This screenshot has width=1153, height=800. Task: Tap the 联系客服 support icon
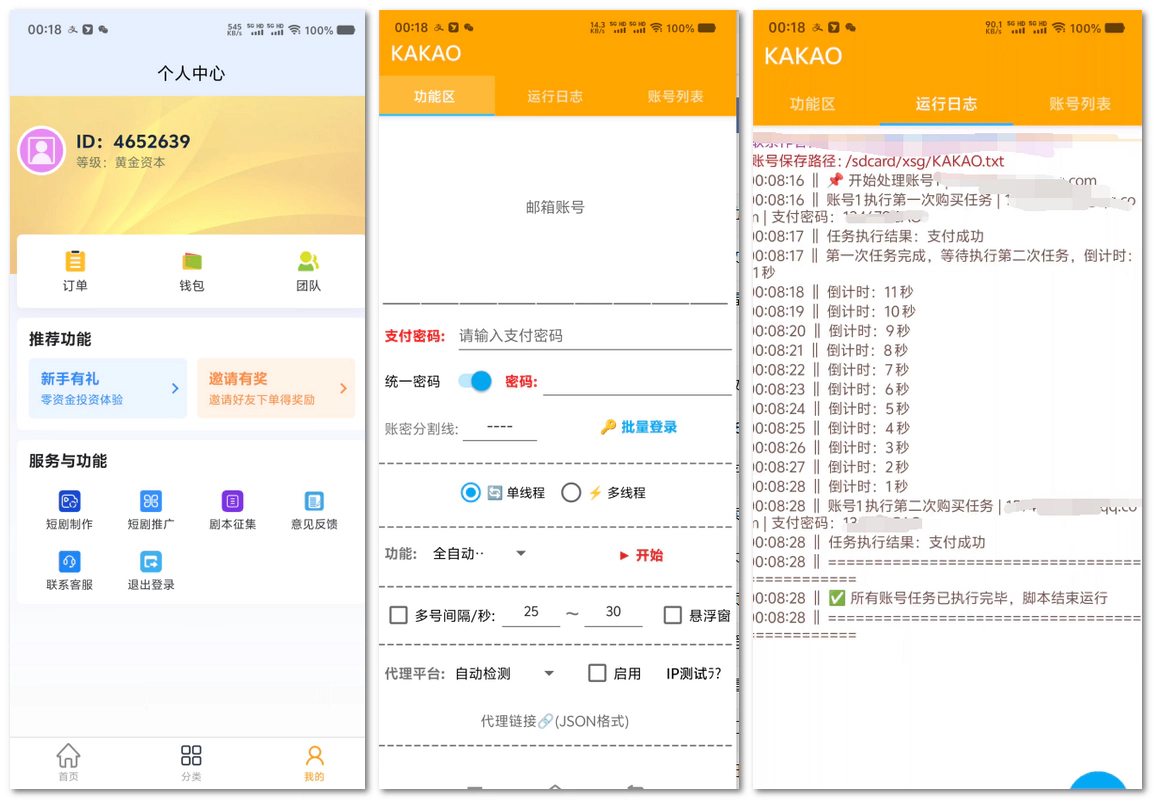[x=69, y=562]
